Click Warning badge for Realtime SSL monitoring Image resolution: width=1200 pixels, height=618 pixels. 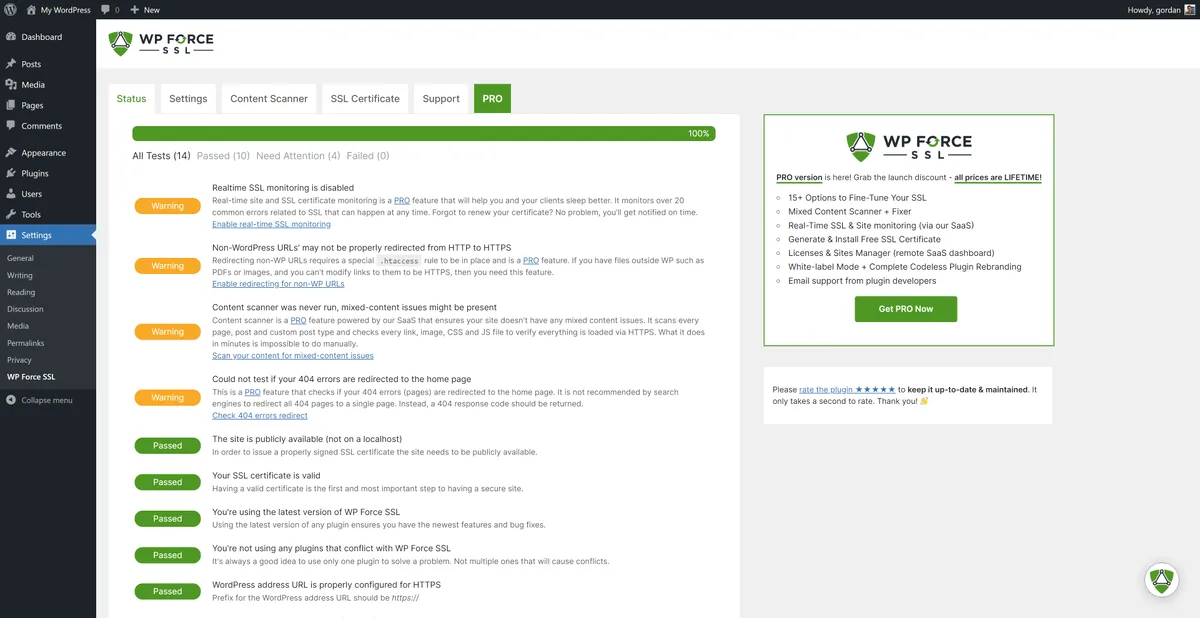168,206
